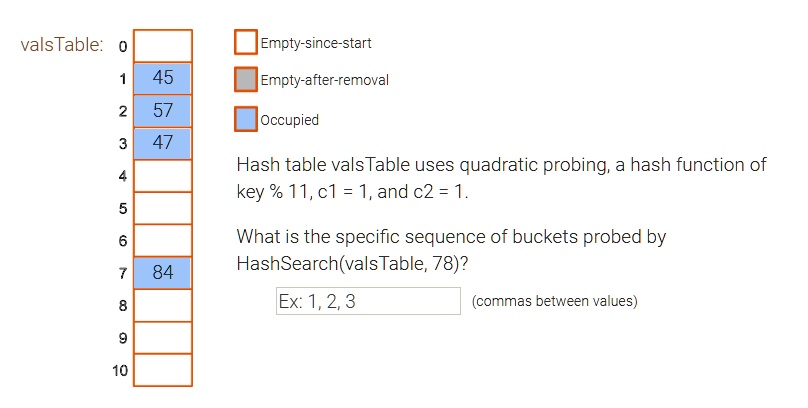Click empty bucket 6 in valsTable
The width and height of the screenshot is (808, 408).
[x=163, y=241]
